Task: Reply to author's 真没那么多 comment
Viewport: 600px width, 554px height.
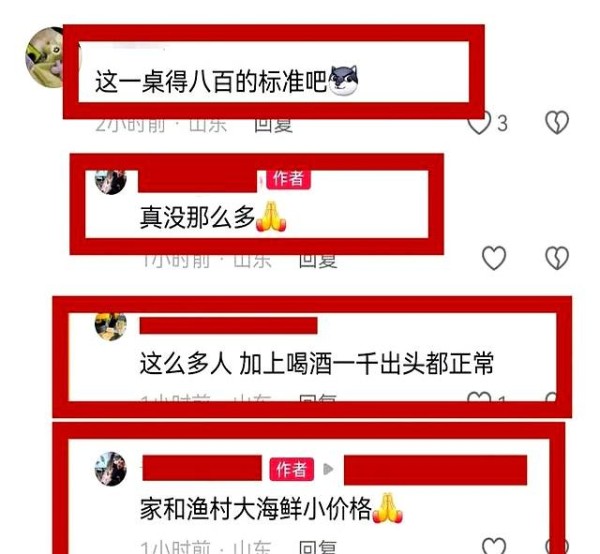Action: click(x=318, y=261)
